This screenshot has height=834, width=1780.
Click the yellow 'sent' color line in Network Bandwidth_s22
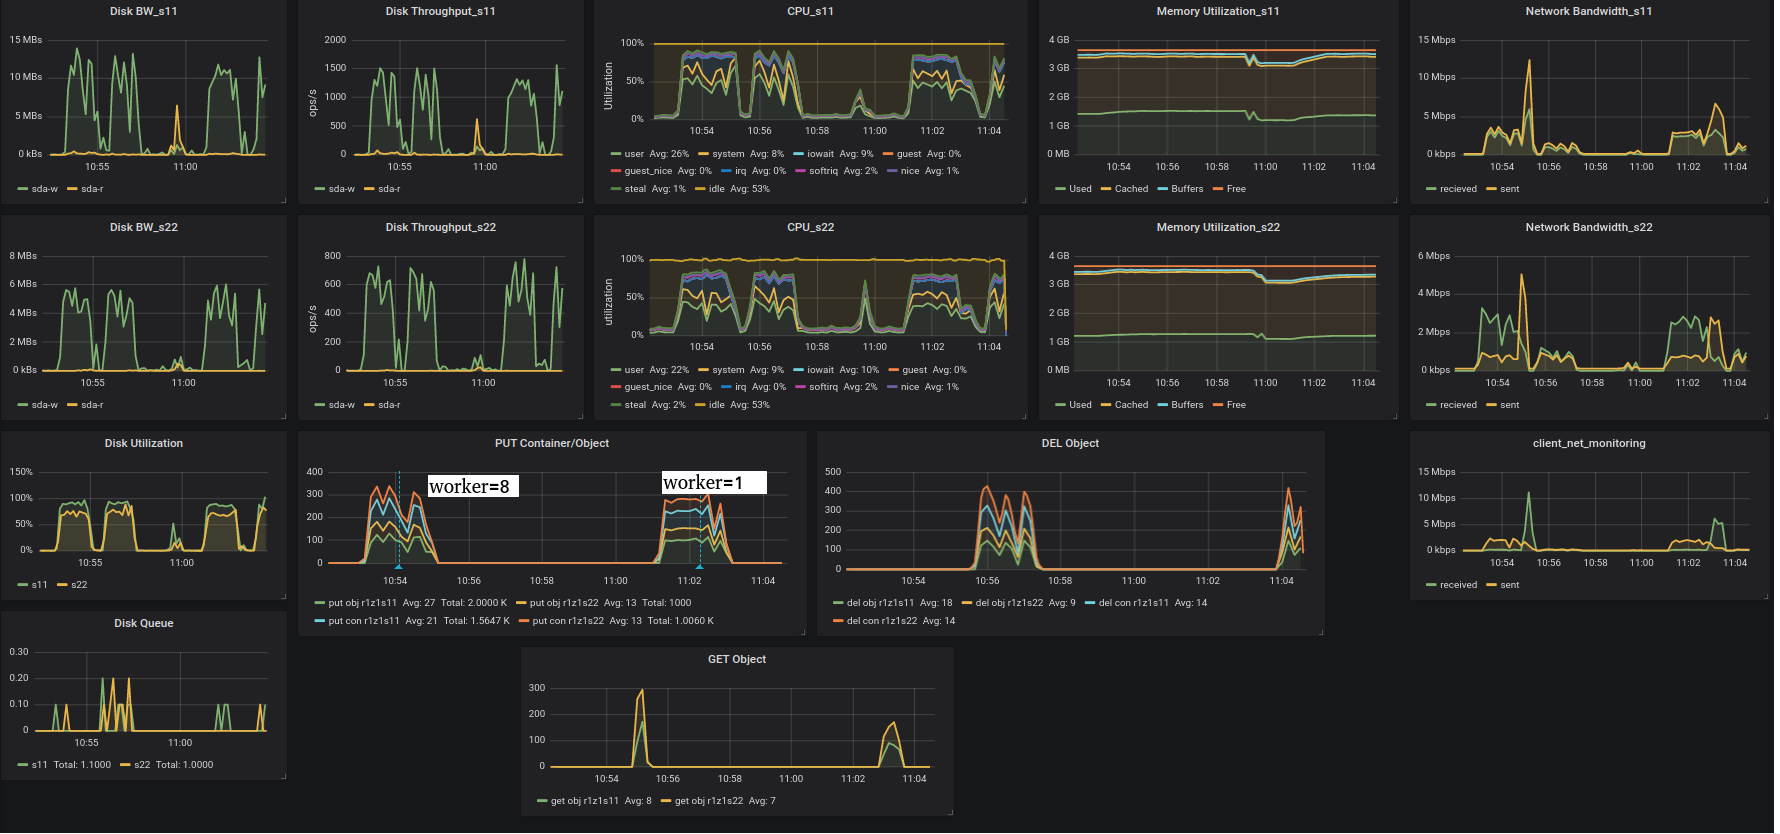click(x=1491, y=405)
